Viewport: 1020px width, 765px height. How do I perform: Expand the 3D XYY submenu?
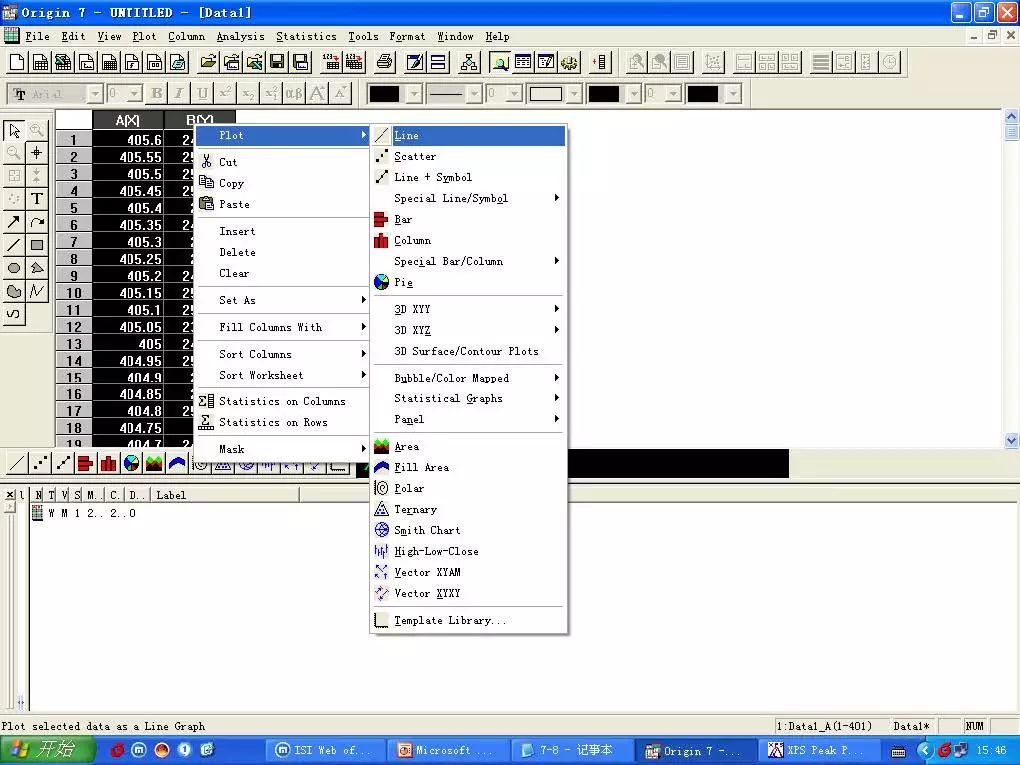pos(468,309)
